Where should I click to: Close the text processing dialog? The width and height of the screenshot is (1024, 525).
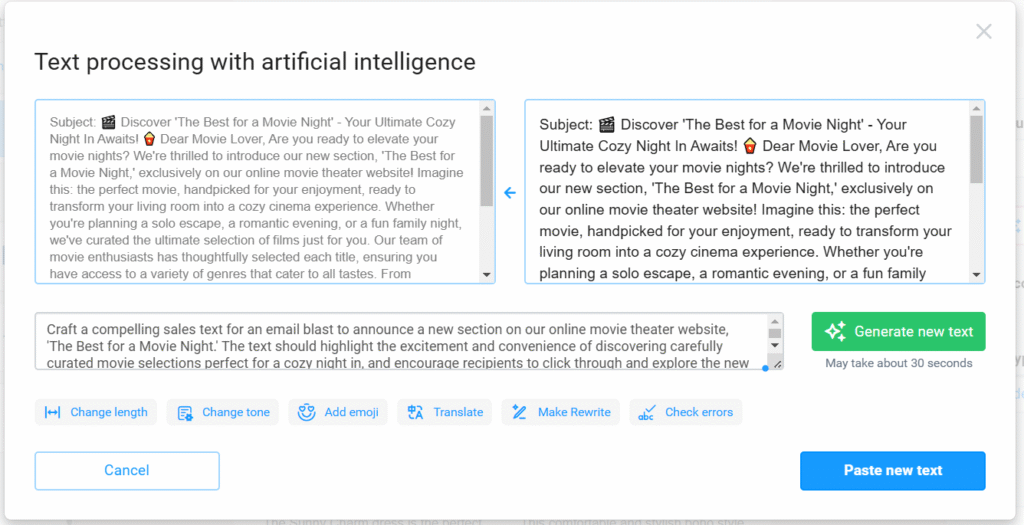(984, 31)
